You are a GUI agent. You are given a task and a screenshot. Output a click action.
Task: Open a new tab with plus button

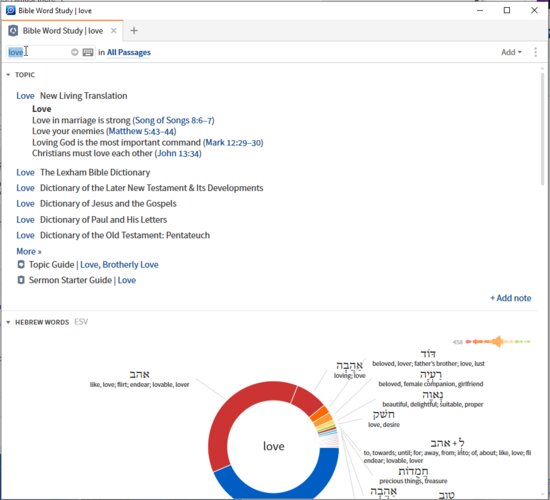[134, 31]
